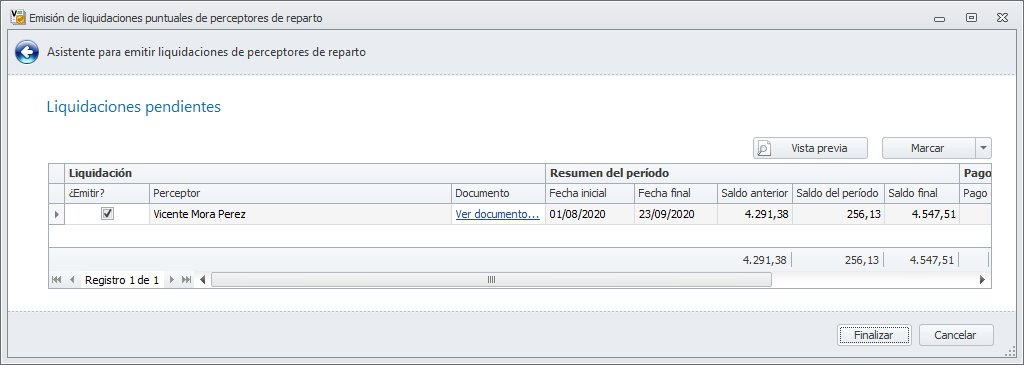Viewport: 1024px width, 365px height.
Task: Click the Resumen del período band header
Action: 752,174
